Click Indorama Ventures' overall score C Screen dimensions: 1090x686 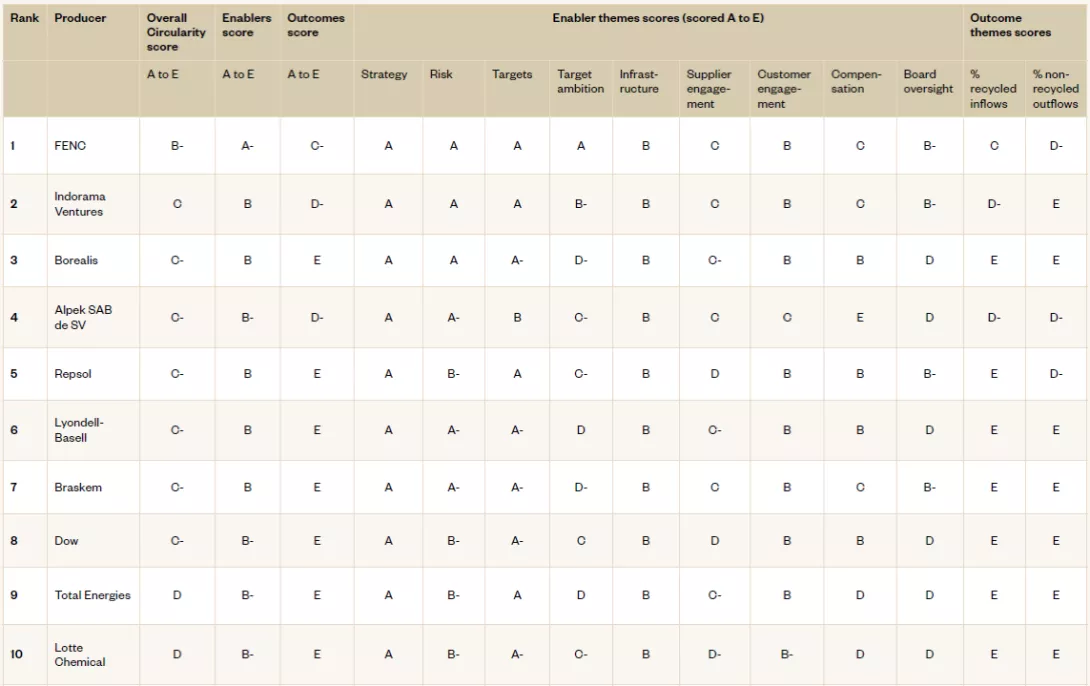tap(177, 204)
